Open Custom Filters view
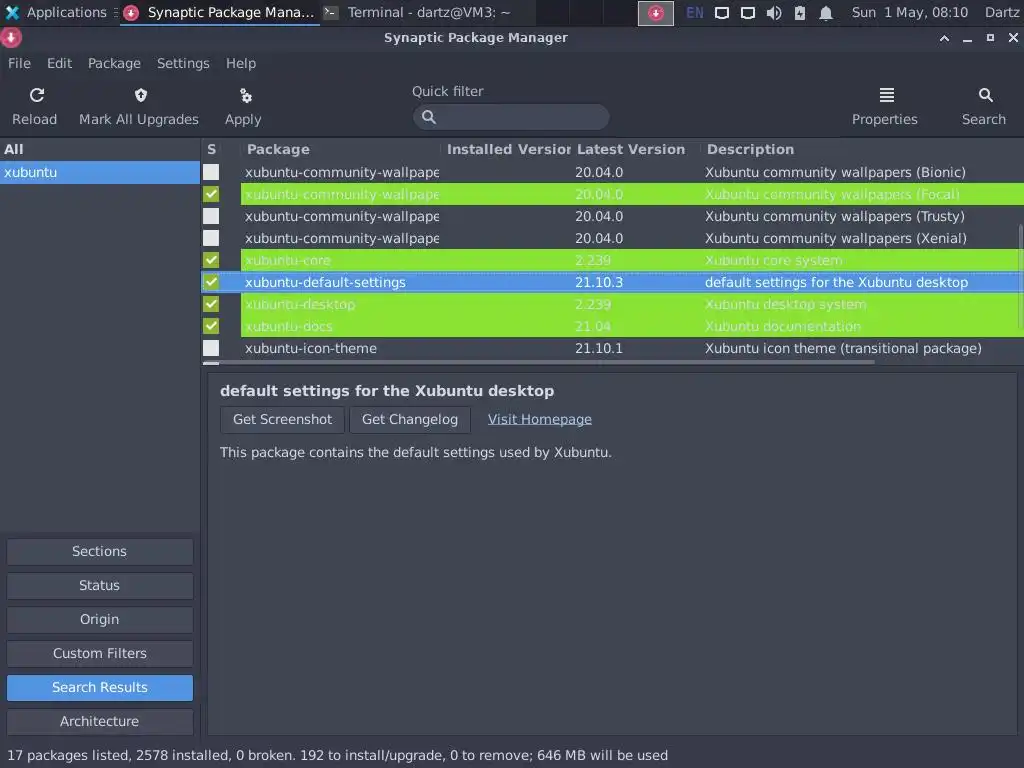1024x768 pixels. 100,653
